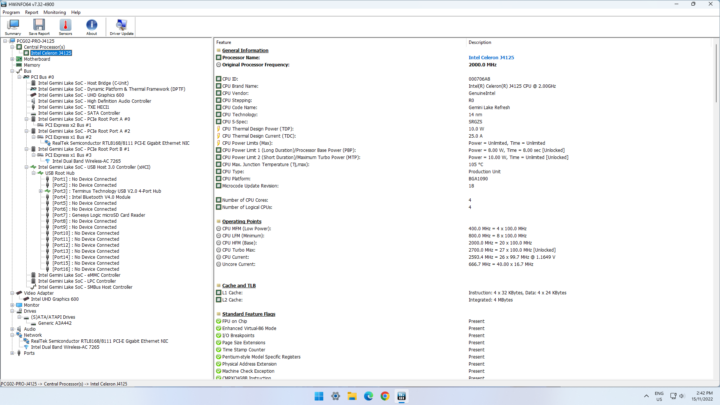Collapse the Drives node
Screen dimensions: 720x405
click(x=12, y=311)
